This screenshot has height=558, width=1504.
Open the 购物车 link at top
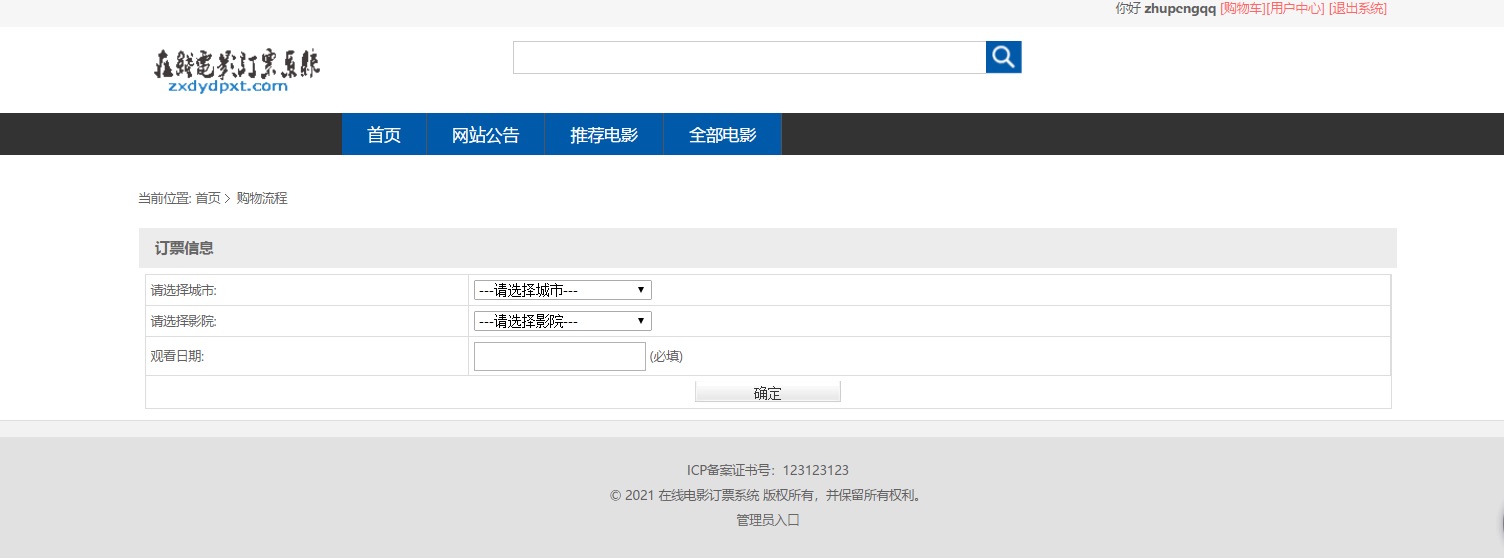tap(1242, 8)
